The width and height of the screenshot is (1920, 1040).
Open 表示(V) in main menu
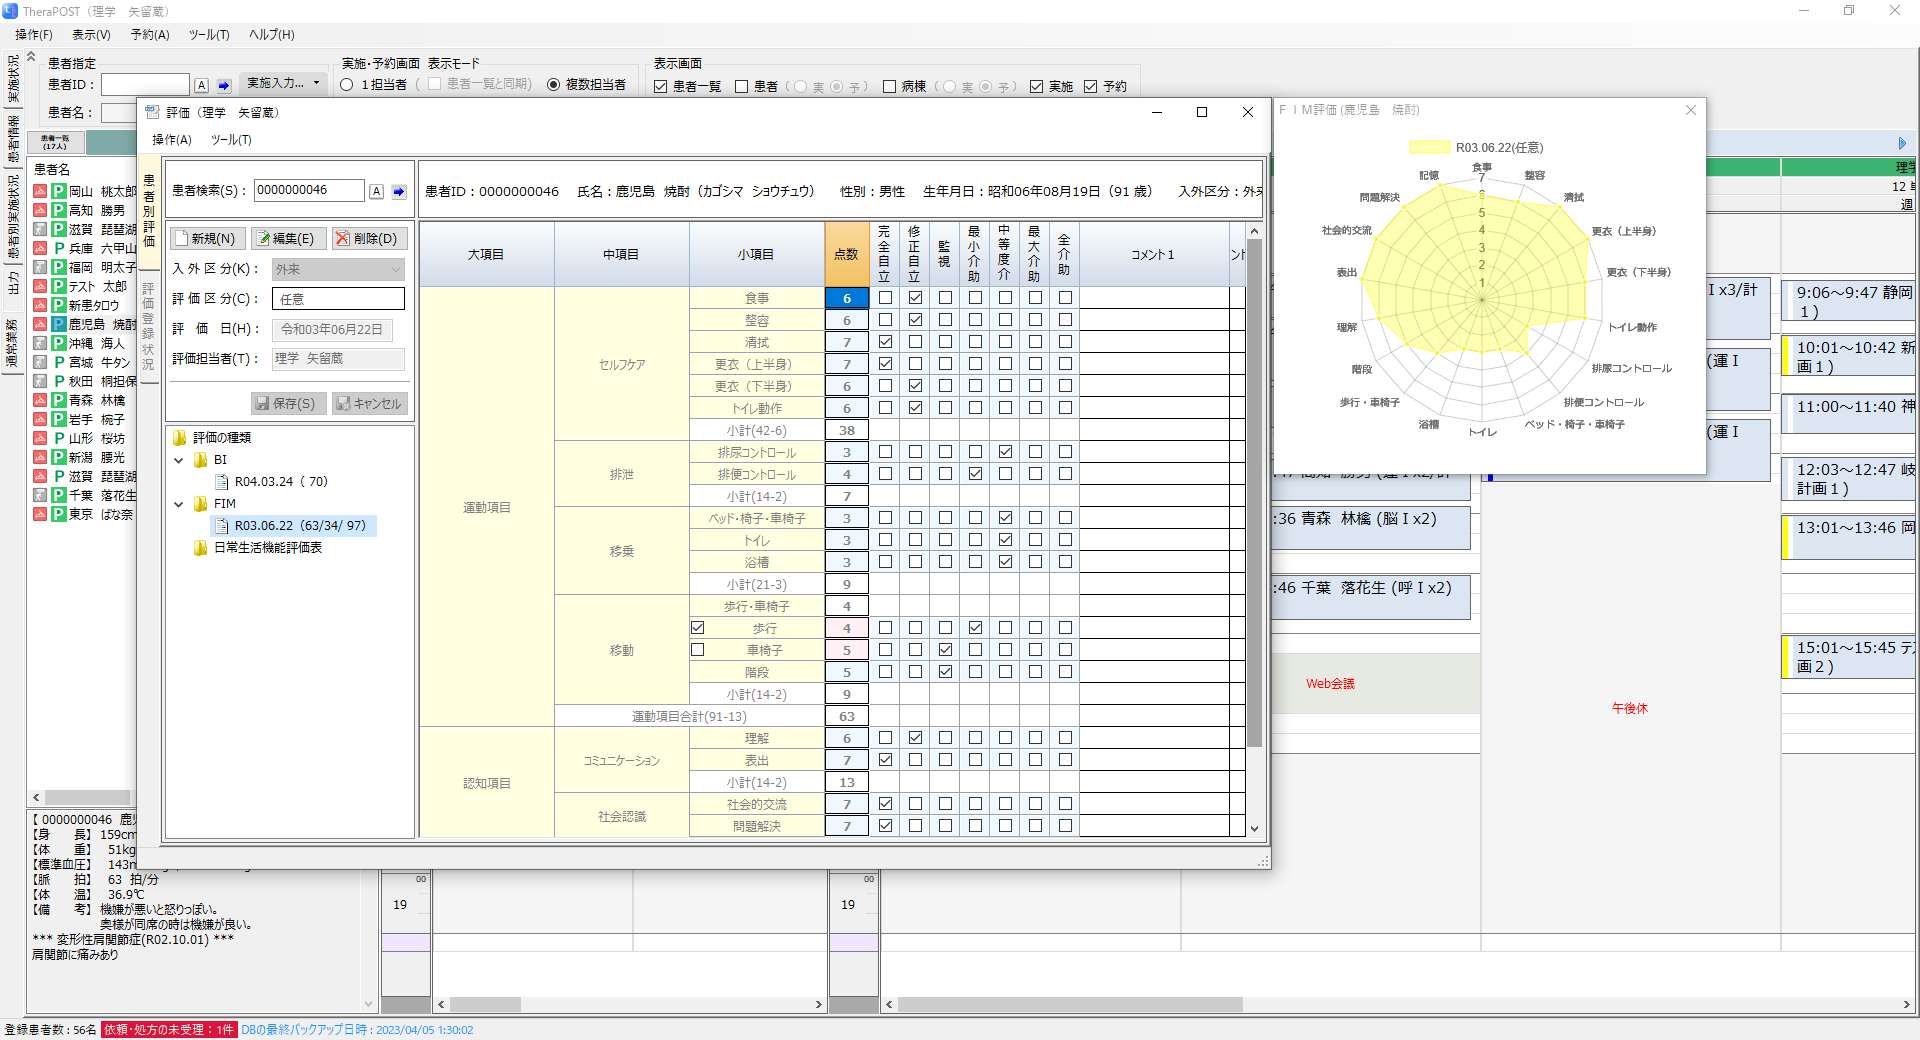[91, 35]
